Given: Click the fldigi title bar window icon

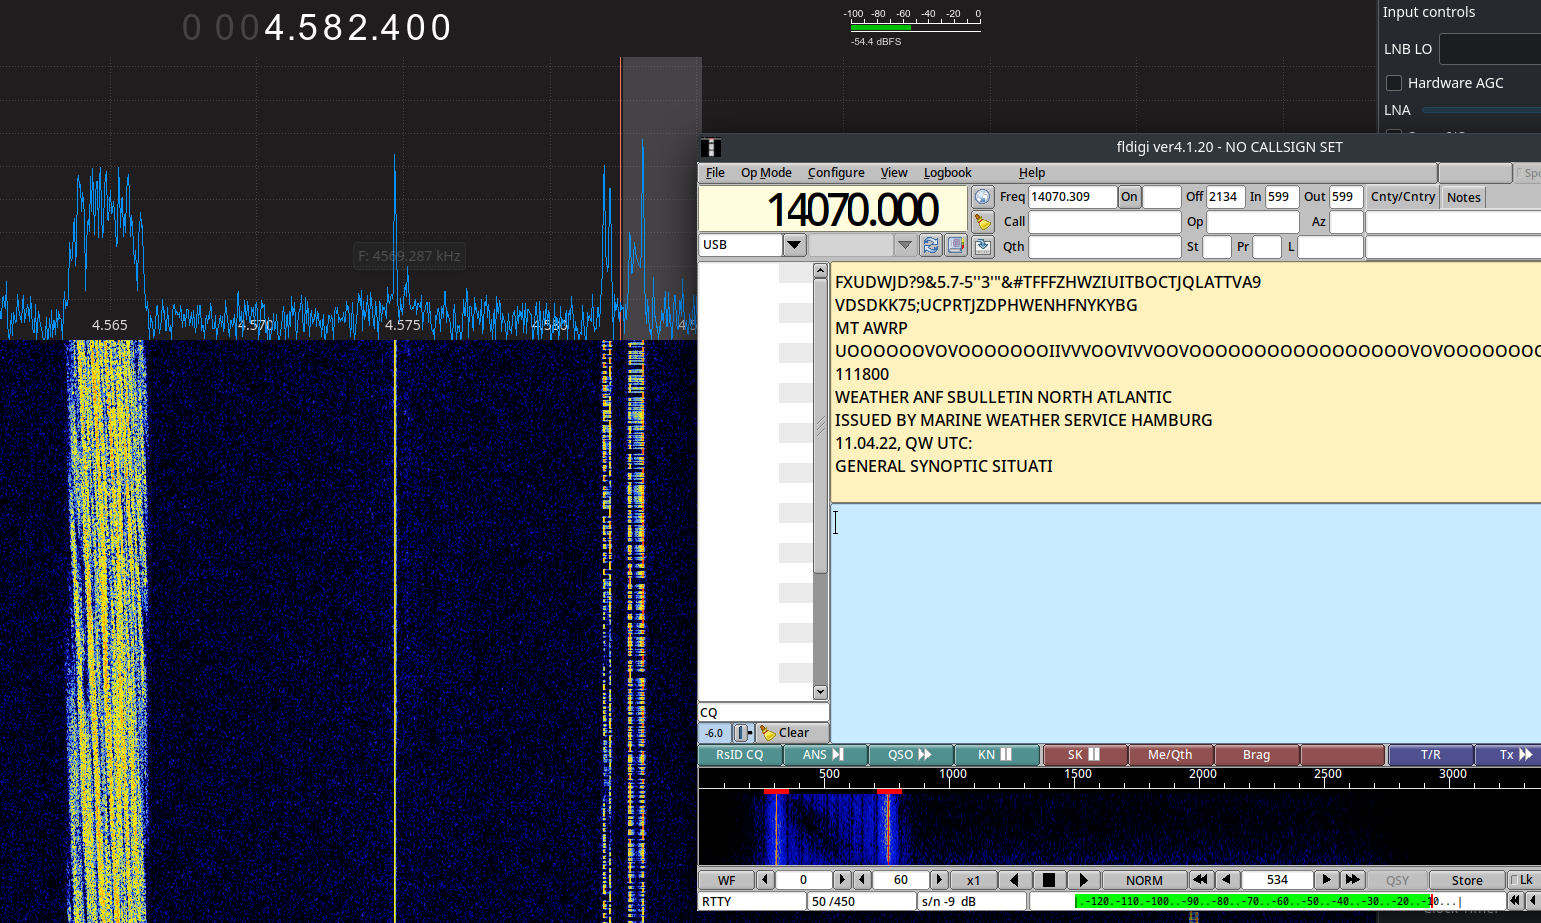Looking at the screenshot, I should point(711,148).
